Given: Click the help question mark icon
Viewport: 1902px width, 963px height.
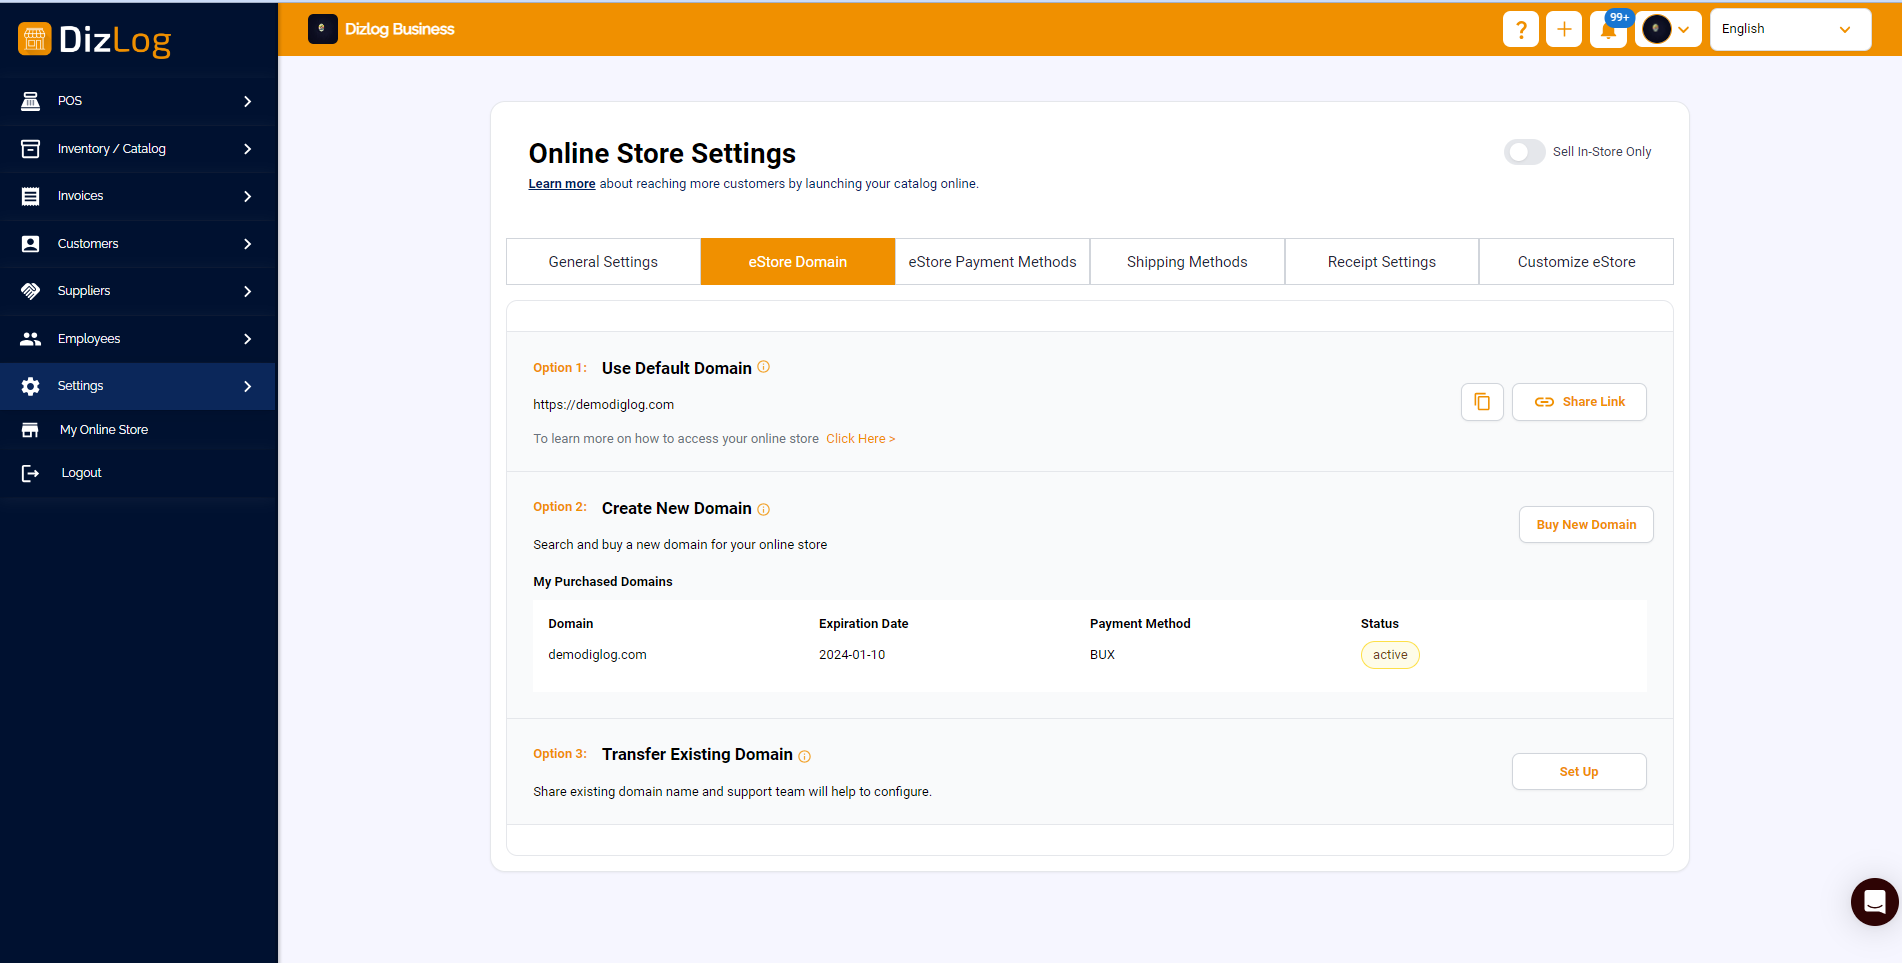Looking at the screenshot, I should click(x=1520, y=29).
